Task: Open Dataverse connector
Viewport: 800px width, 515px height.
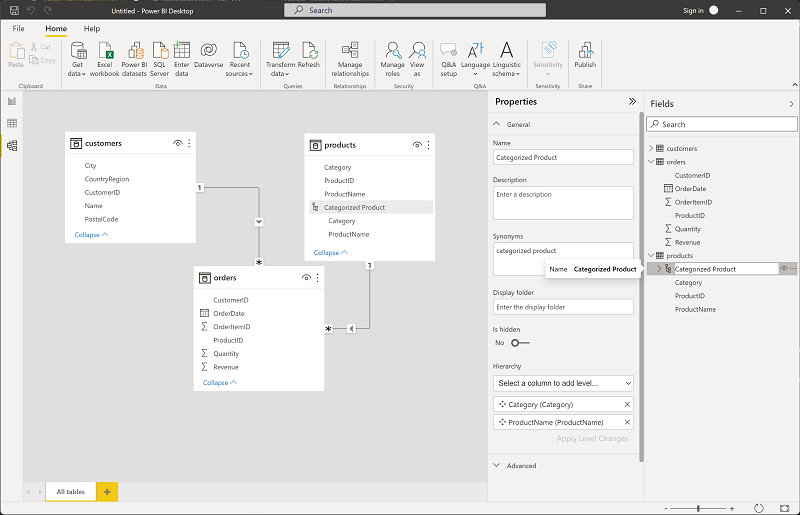Action: 209,55
